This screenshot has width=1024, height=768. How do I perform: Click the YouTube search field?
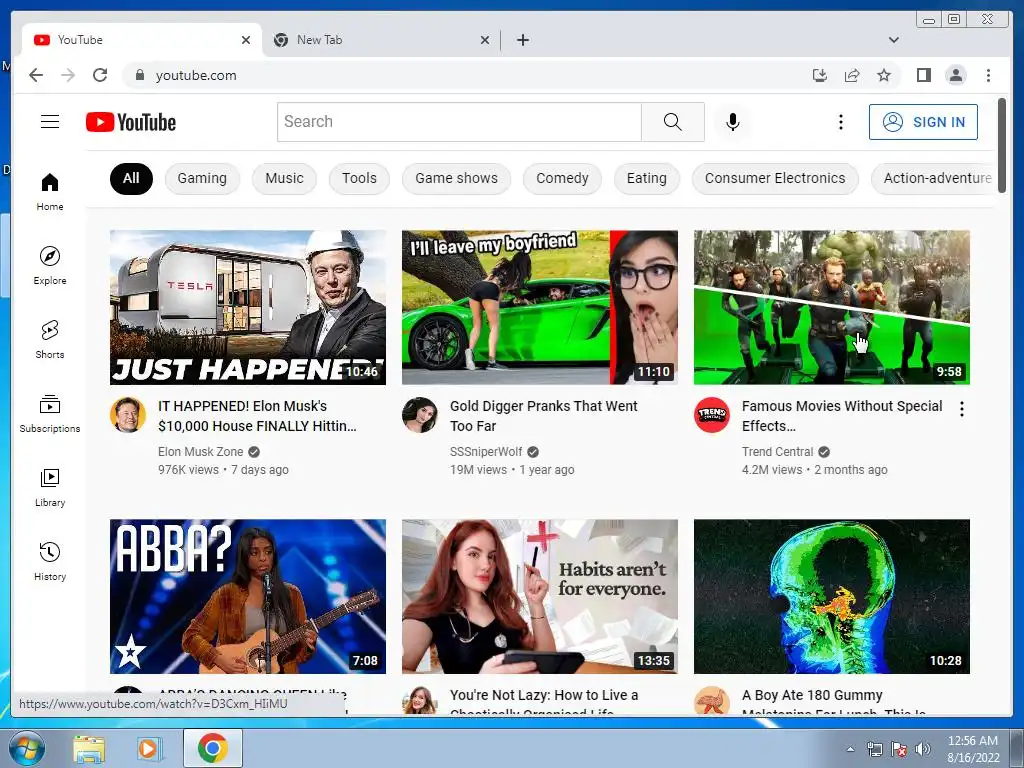459,121
